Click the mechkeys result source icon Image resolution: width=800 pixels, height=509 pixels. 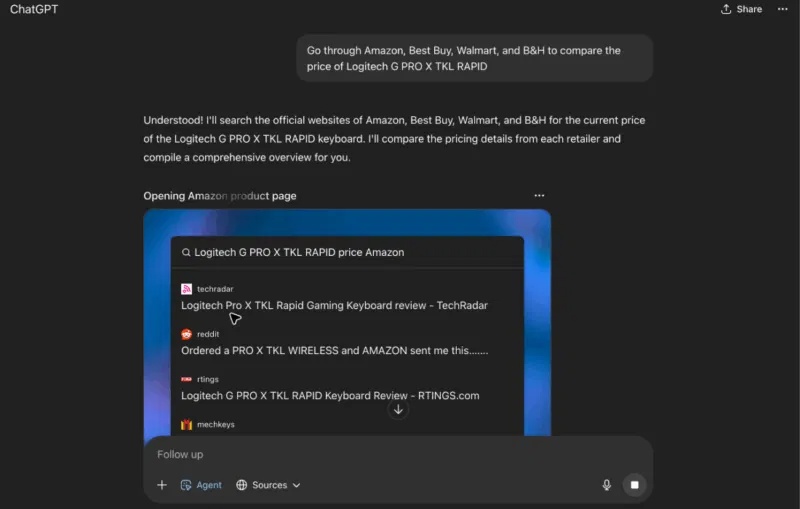[x=186, y=424]
